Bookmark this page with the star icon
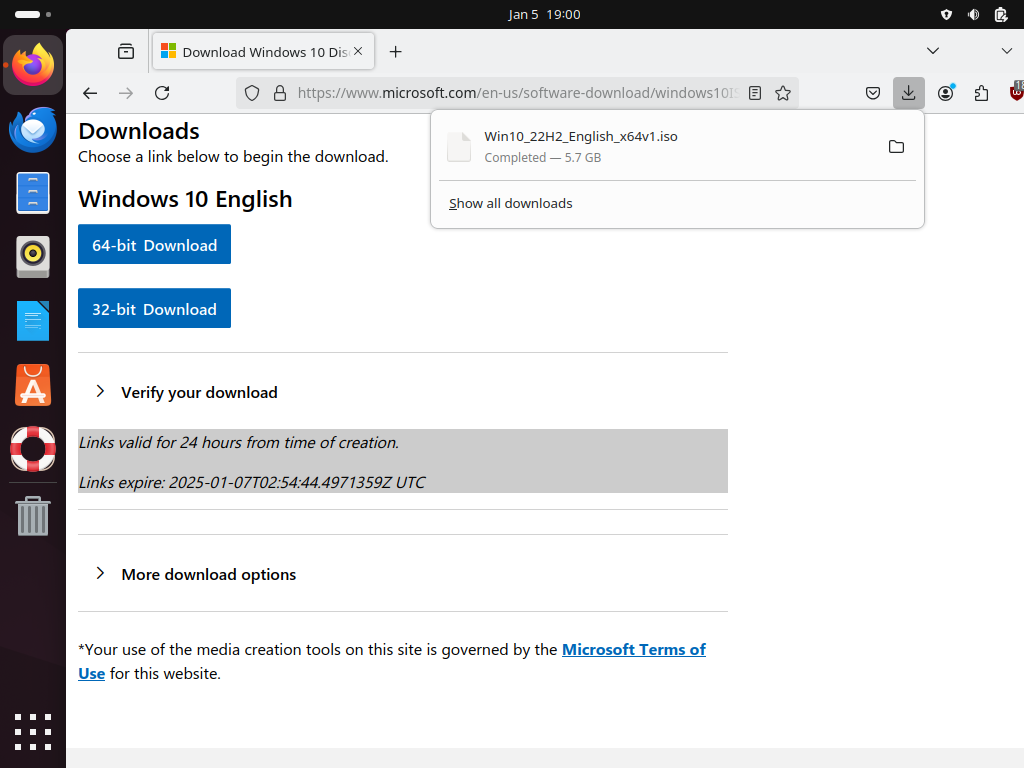The image size is (1024, 768). [783, 93]
